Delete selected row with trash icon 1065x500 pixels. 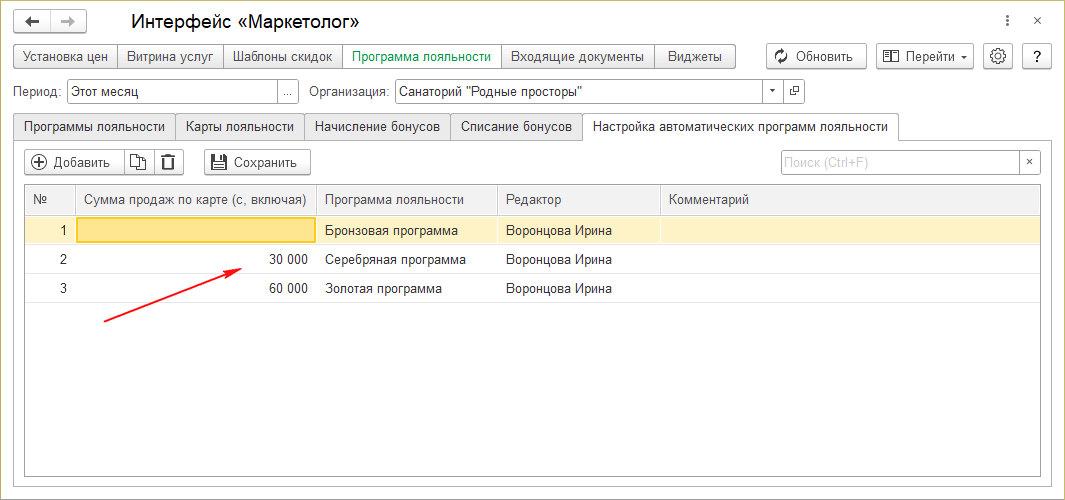coord(168,162)
